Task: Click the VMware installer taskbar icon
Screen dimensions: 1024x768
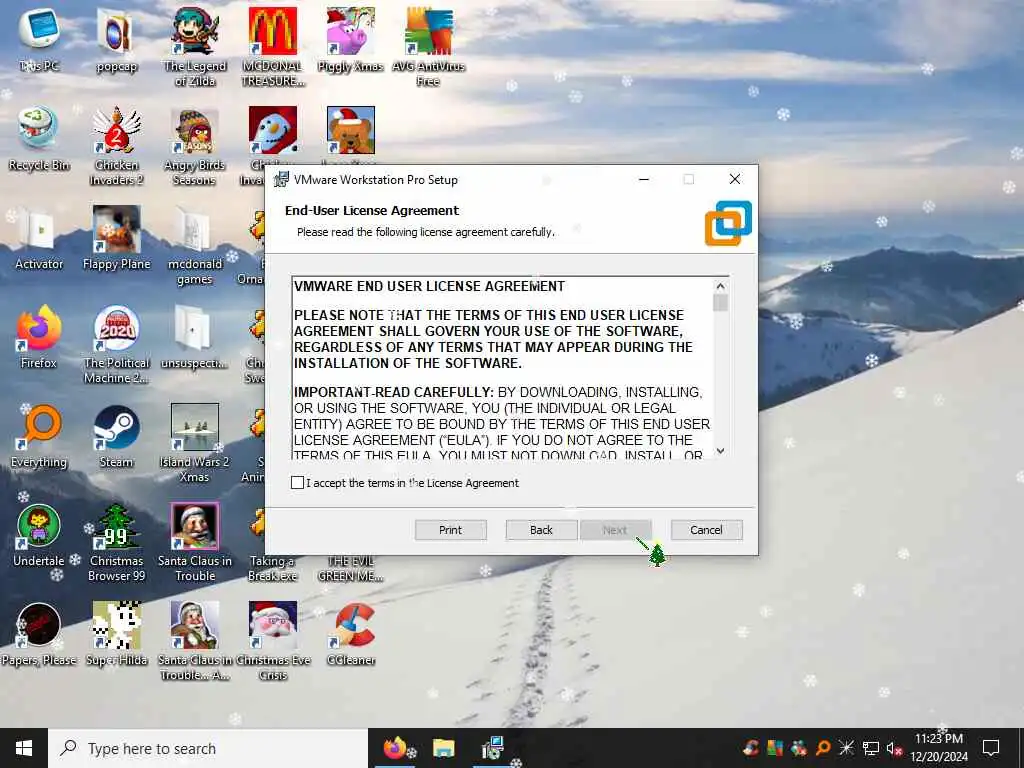Action: point(492,748)
